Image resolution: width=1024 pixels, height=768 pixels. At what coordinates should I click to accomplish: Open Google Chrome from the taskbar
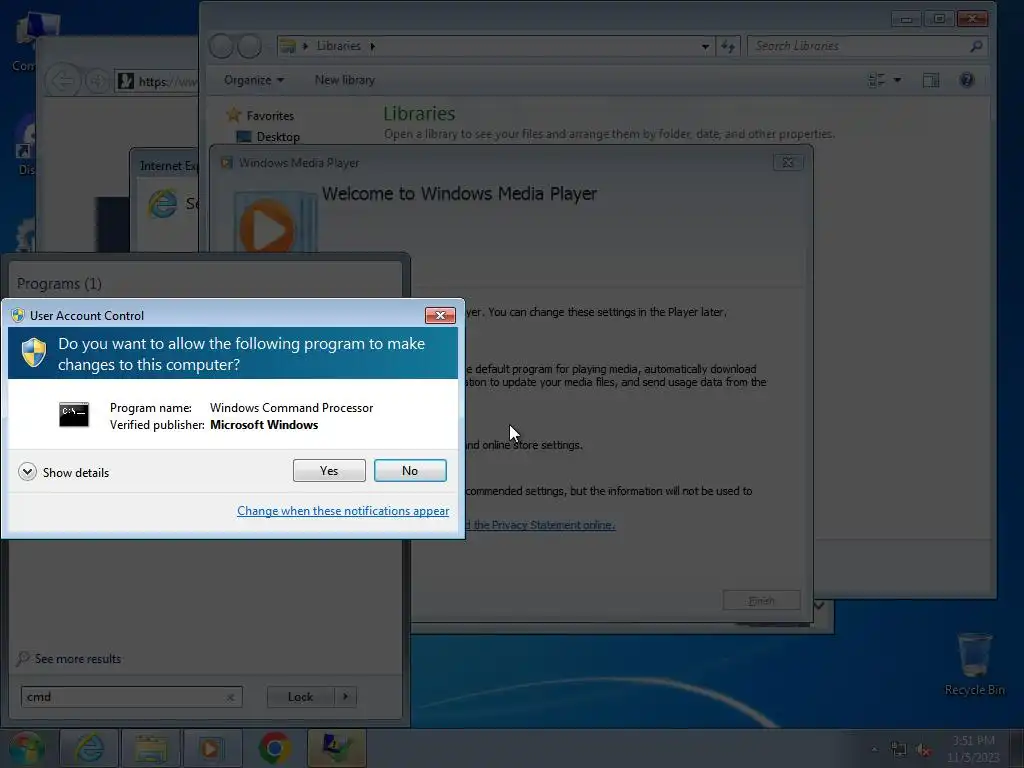[x=274, y=748]
